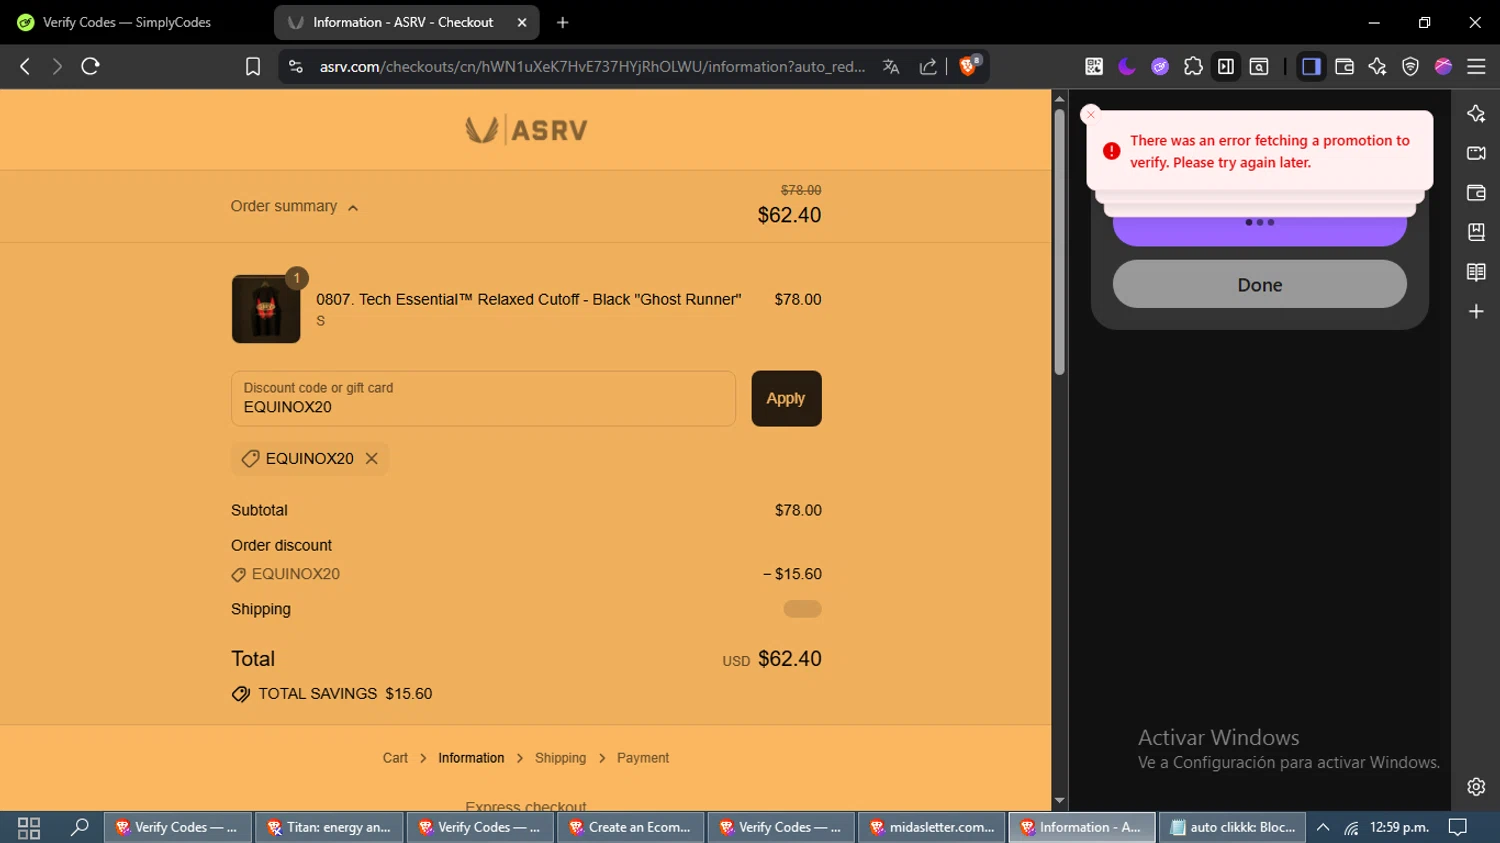The image size is (1500, 843).
Task: Open Windows taskbar search
Action: pyautogui.click(x=80, y=827)
